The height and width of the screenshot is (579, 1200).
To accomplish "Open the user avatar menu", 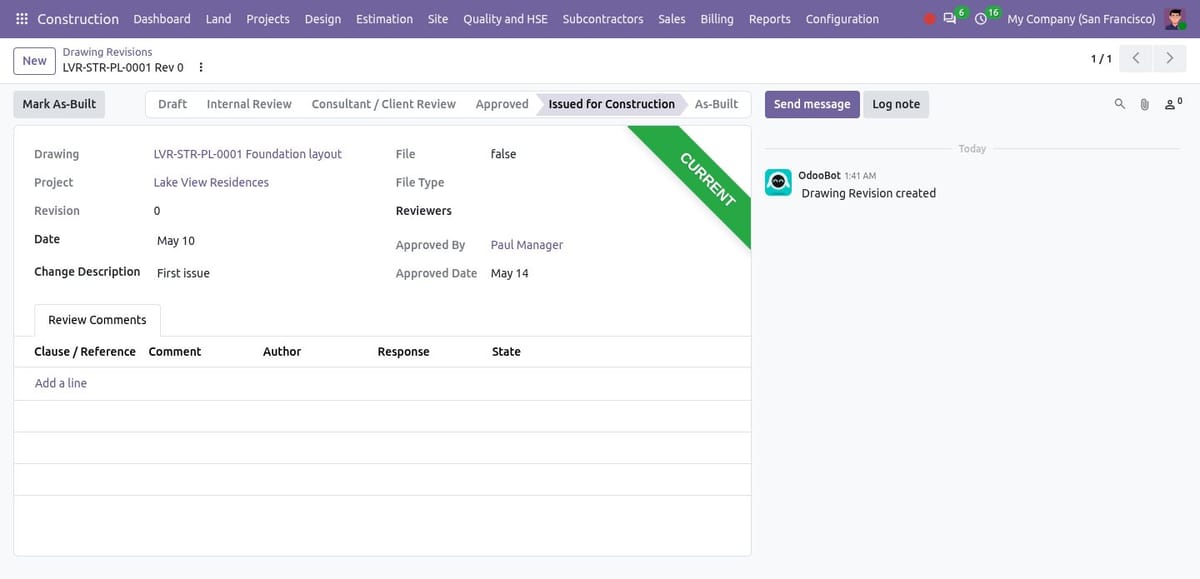I will (x=1175, y=19).
